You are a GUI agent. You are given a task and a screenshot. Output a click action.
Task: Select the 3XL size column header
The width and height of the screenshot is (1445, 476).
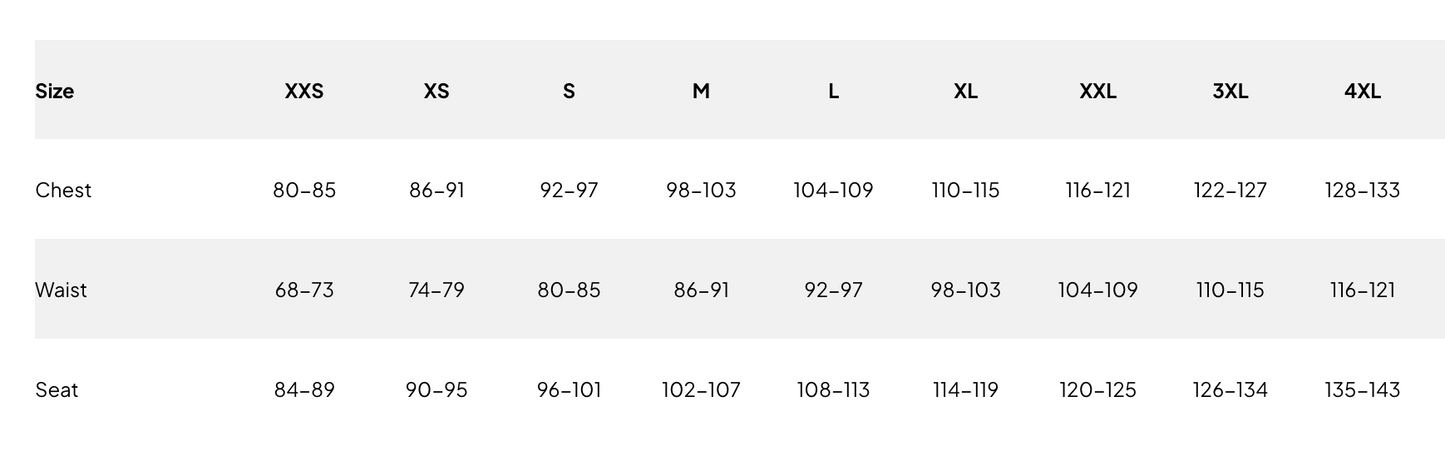(1230, 91)
